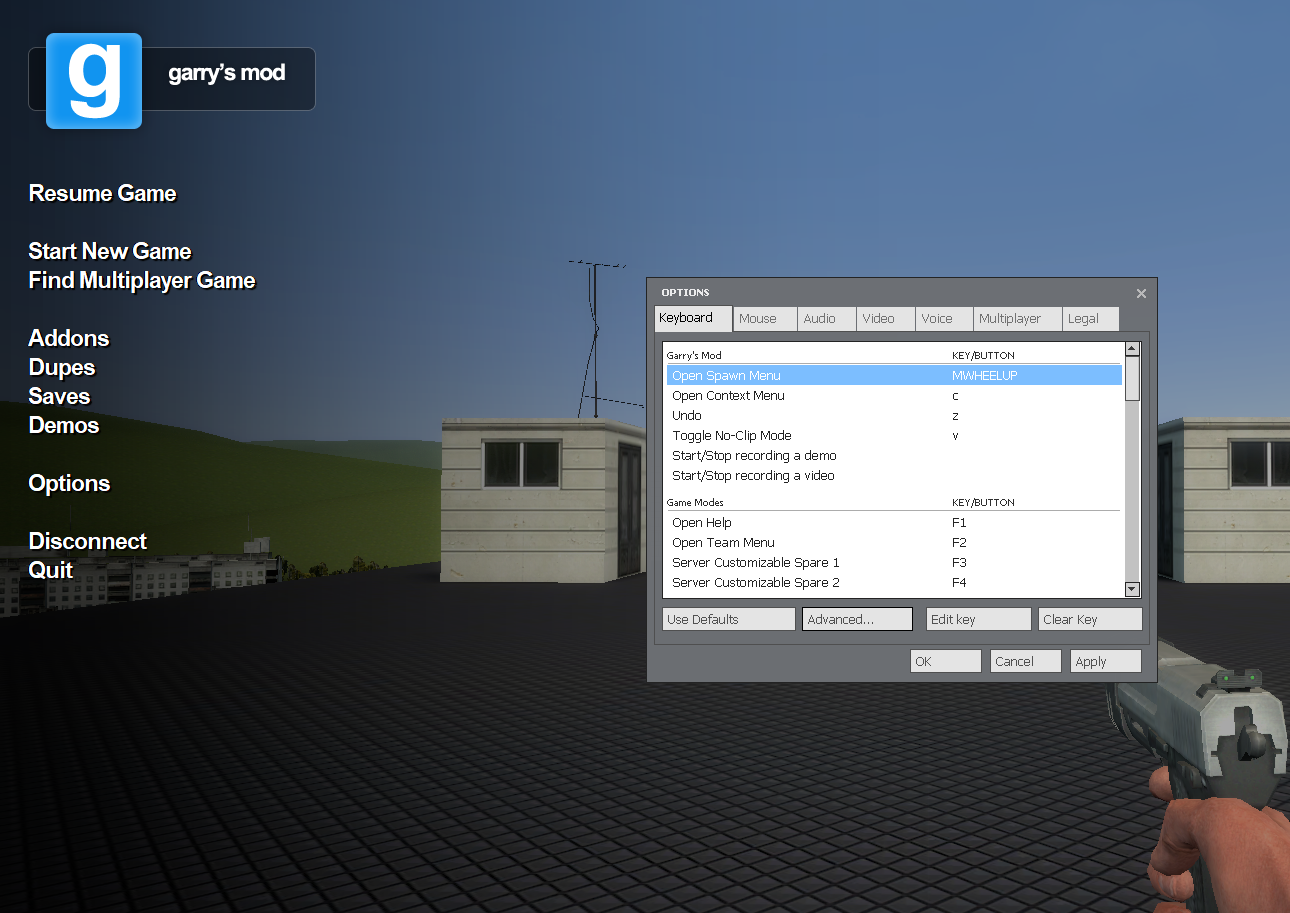
Task: Click the Clear Key button
Action: (1090, 619)
